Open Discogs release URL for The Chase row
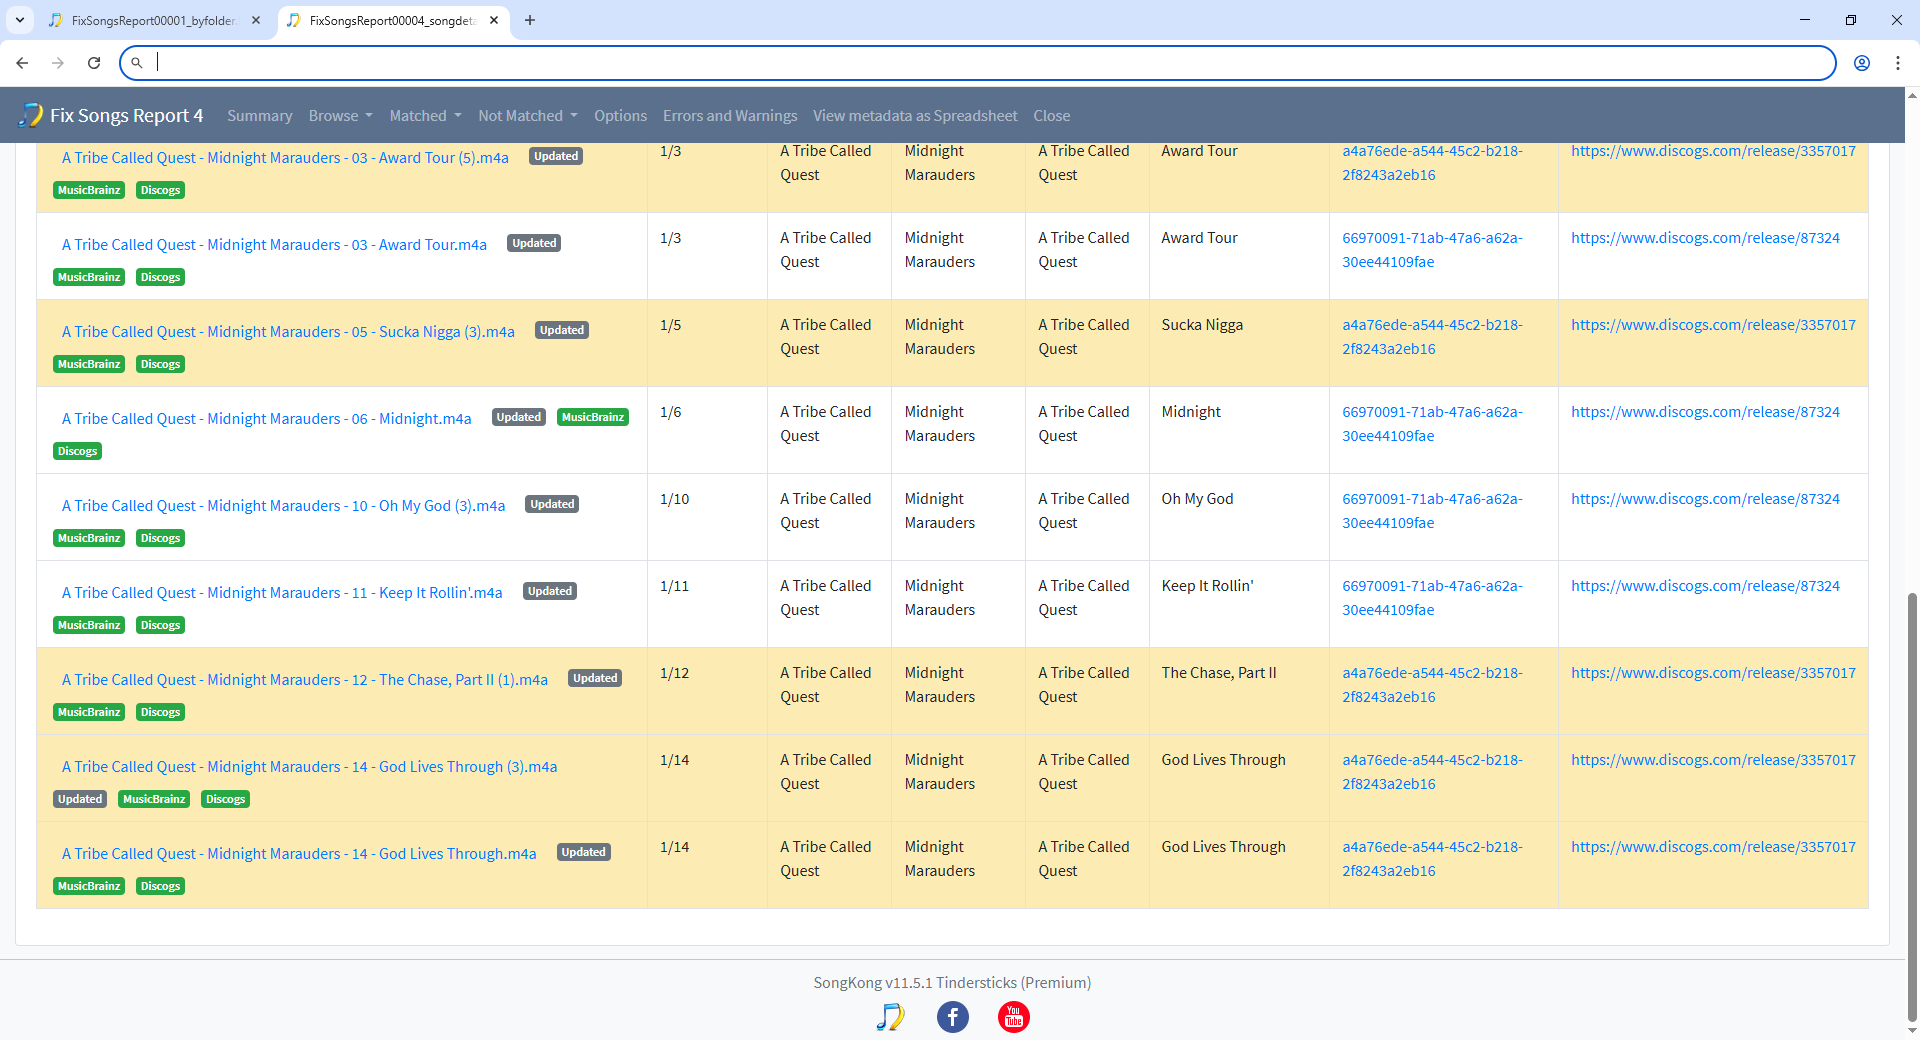This screenshot has height=1040, width=1920. [1713, 672]
